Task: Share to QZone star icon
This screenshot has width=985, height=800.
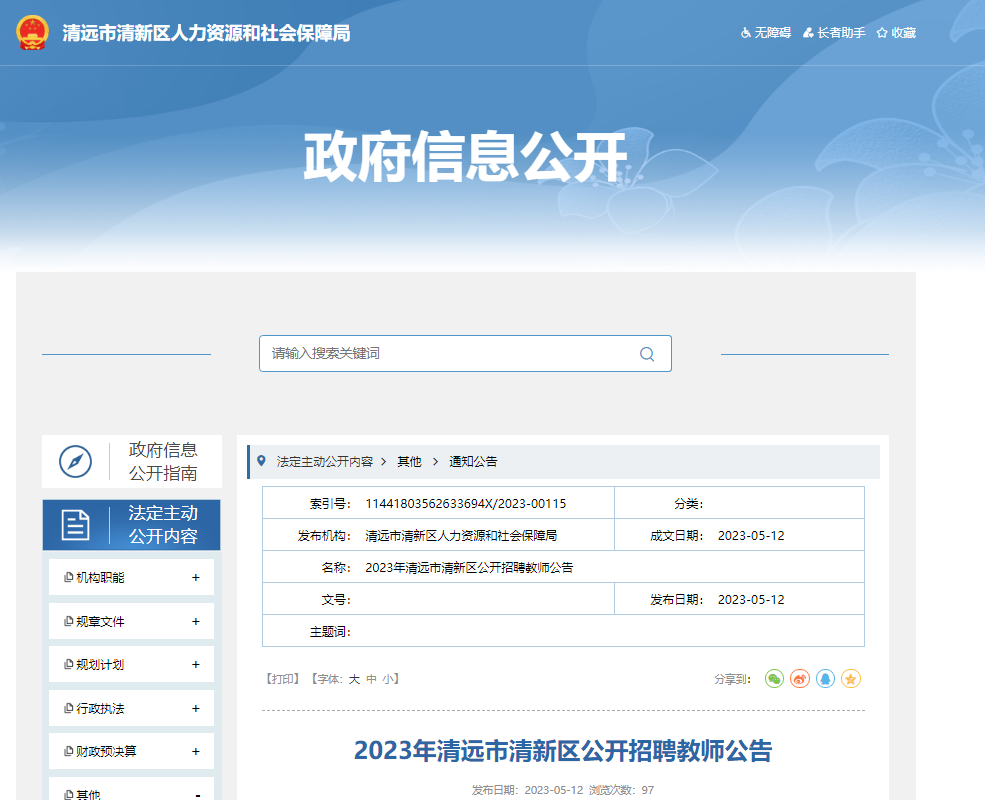Action: [851, 679]
